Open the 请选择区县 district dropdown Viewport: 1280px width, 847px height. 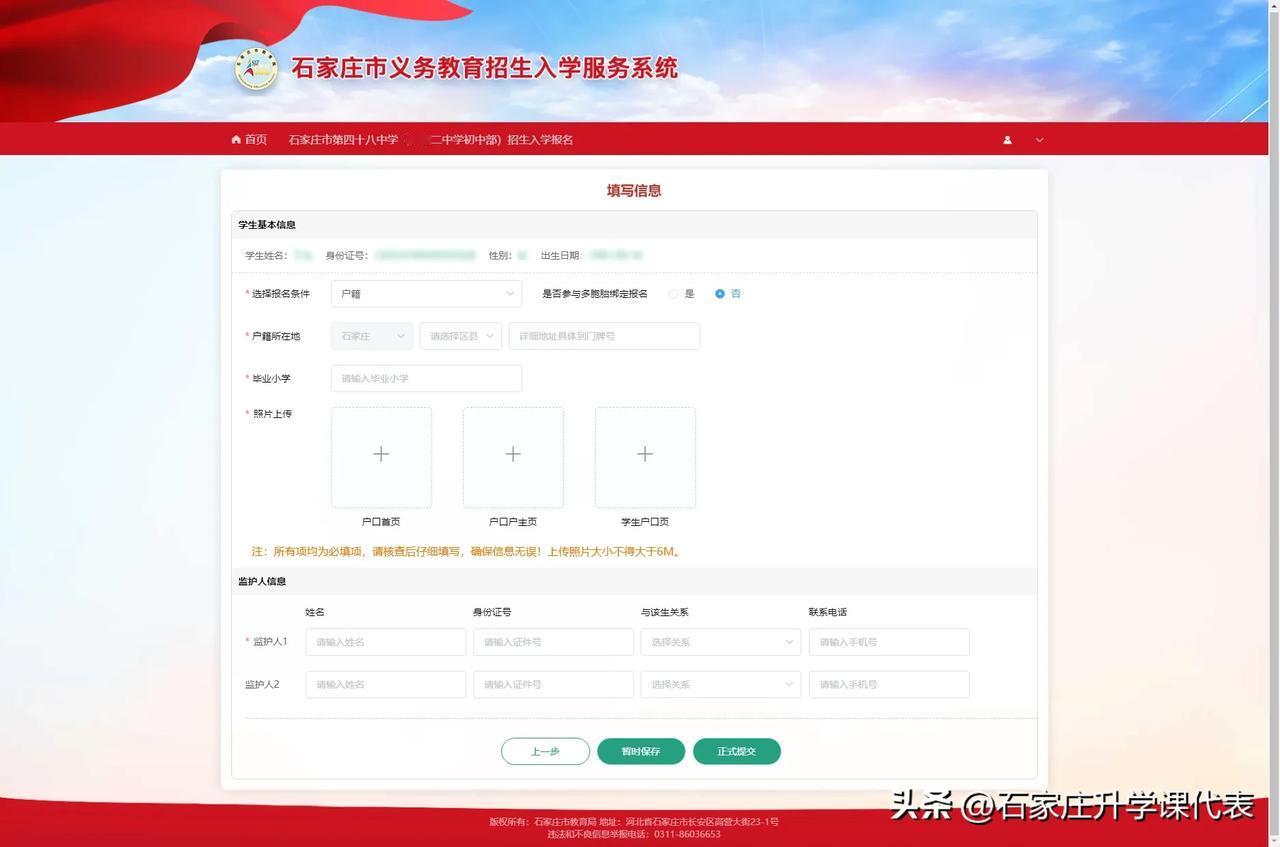458,335
